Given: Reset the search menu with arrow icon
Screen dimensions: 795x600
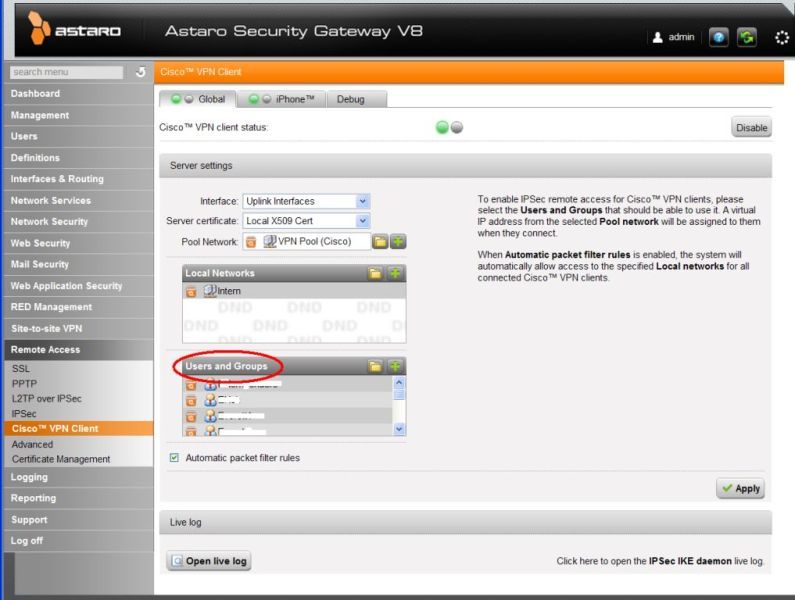Looking at the screenshot, I should tap(140, 72).
